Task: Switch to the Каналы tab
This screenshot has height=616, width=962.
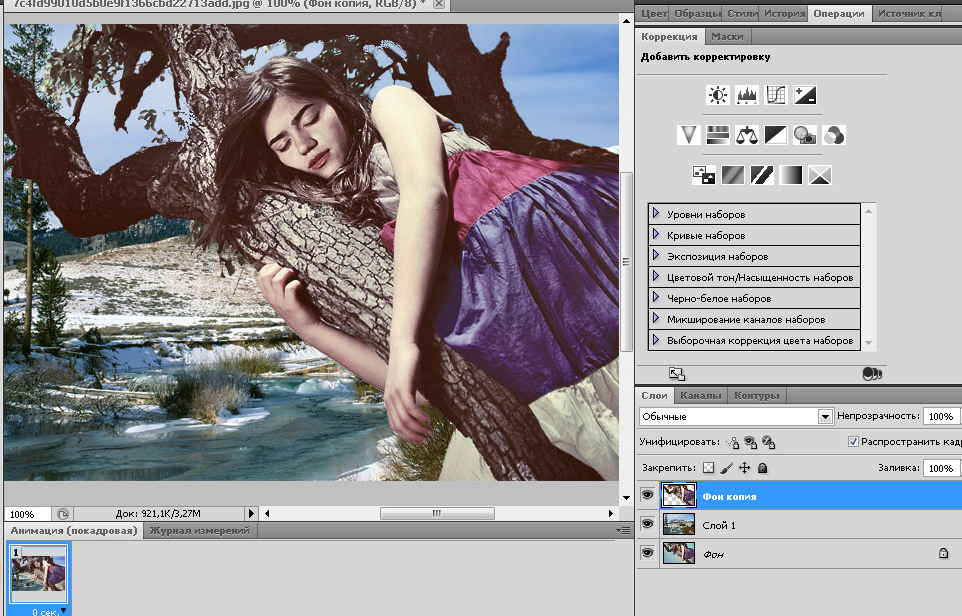Action: tap(700, 396)
